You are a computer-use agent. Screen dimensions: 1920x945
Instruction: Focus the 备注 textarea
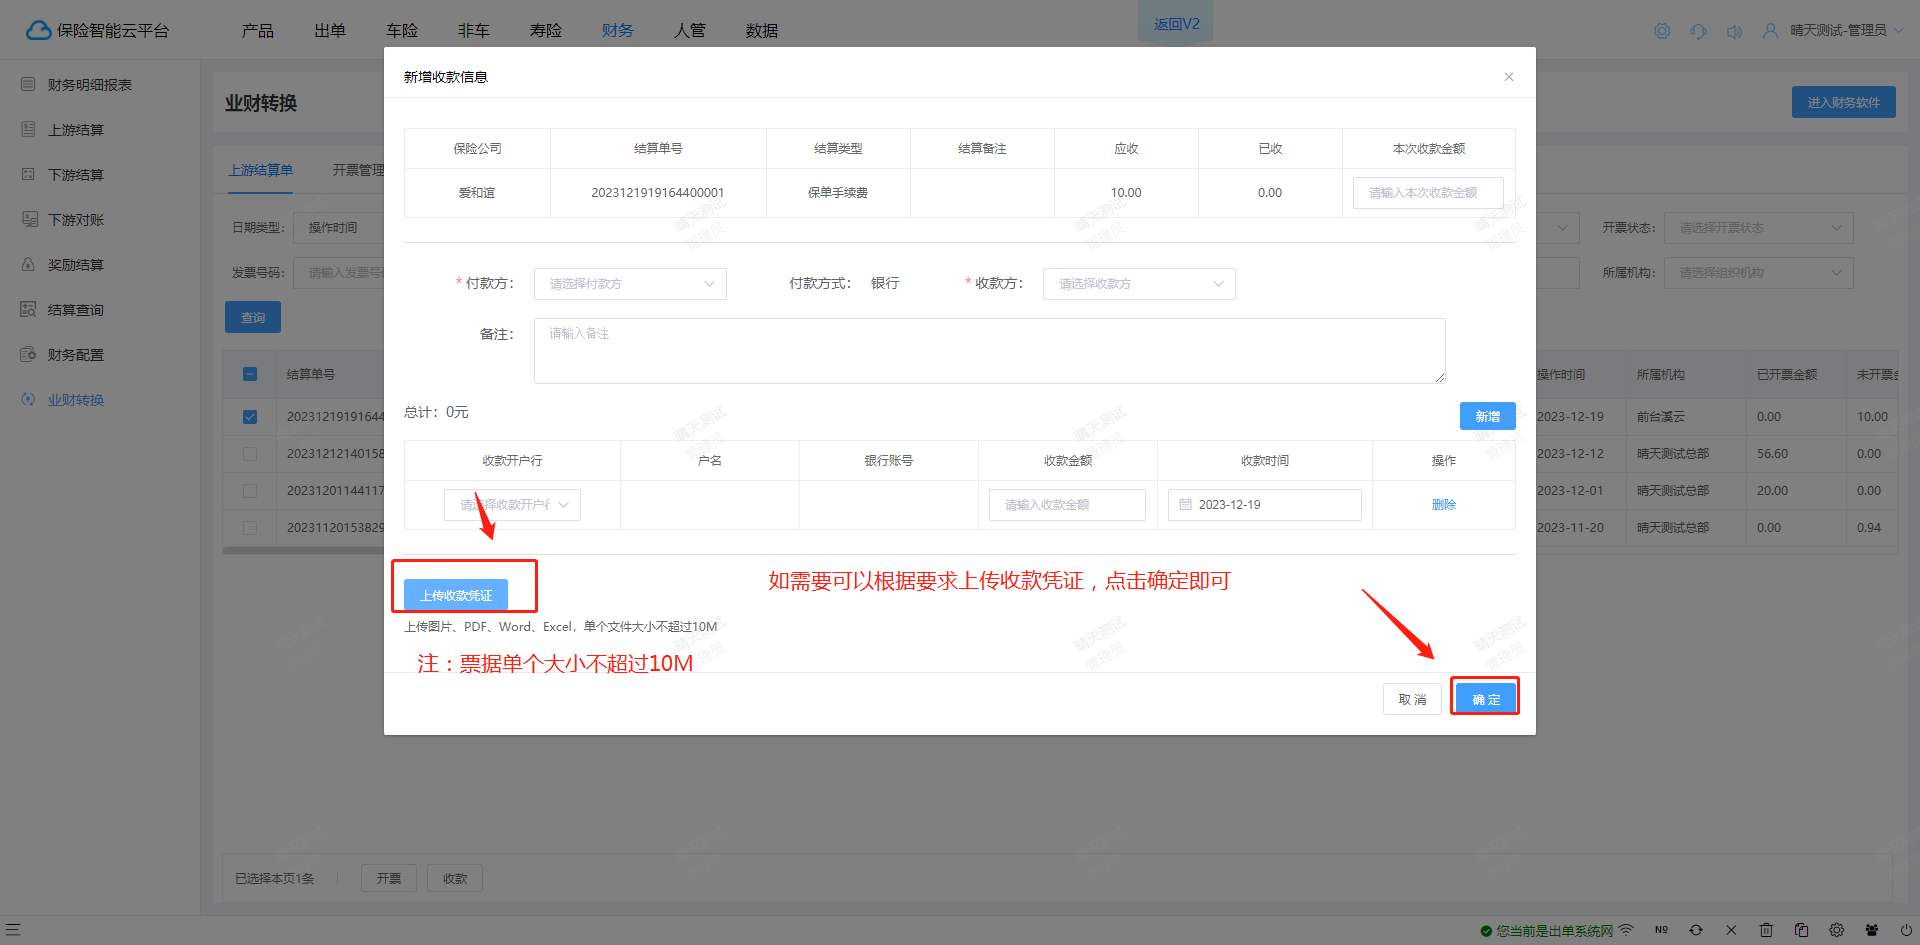tap(990, 351)
